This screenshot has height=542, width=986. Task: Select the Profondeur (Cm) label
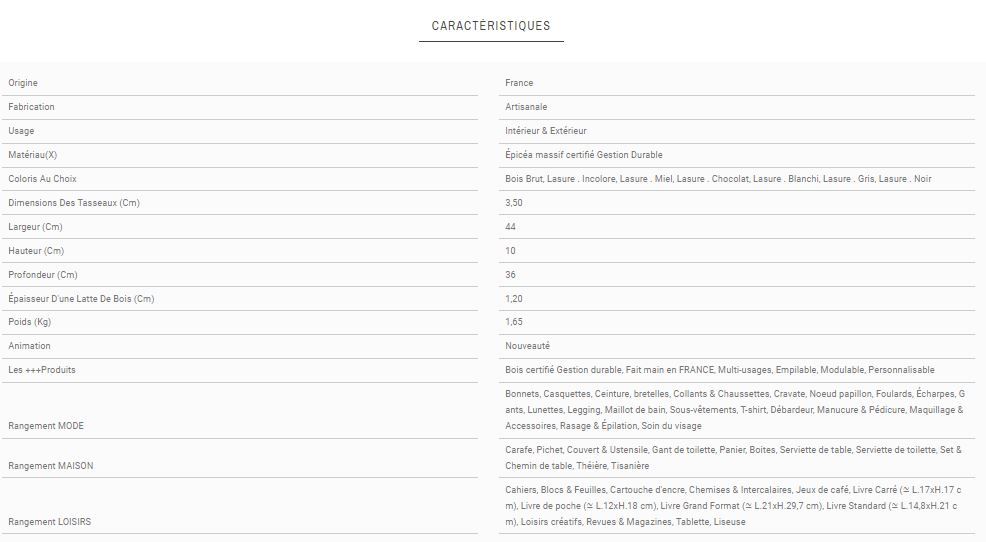(43, 275)
